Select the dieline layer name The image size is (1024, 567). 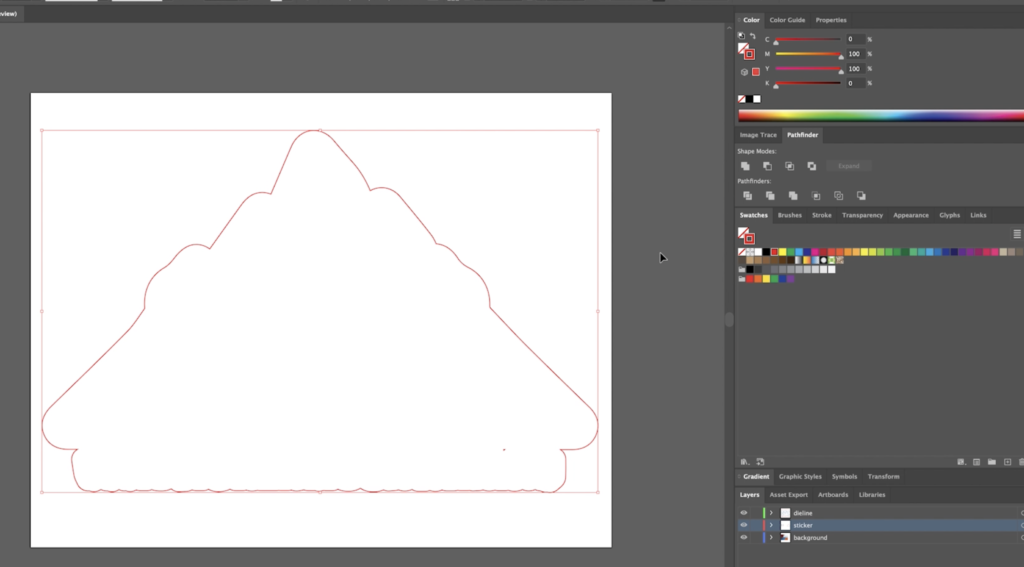tap(803, 513)
